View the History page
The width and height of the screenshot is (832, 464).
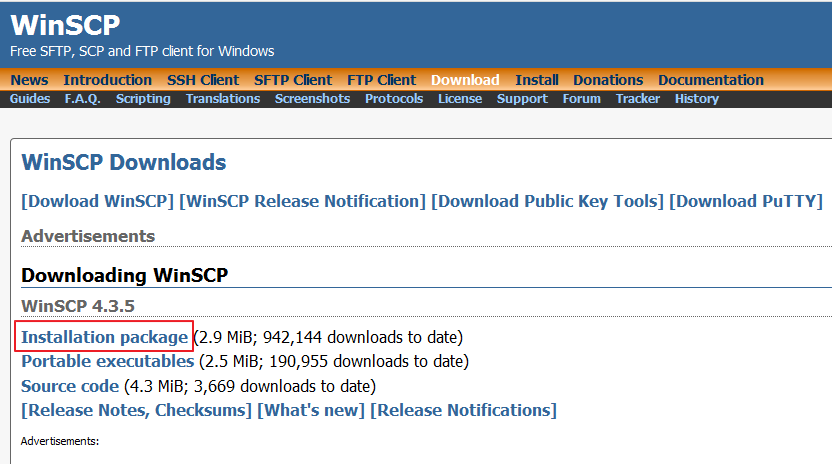697,99
